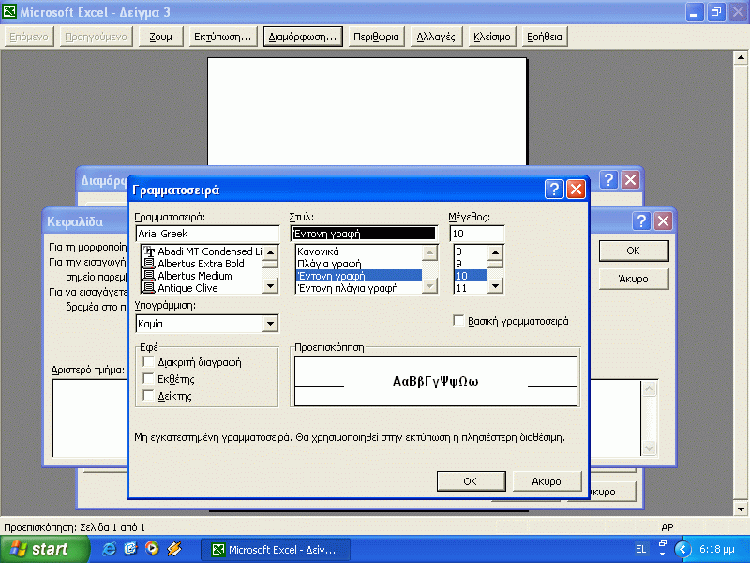This screenshot has width=750, height=563.
Task: Close the Γραμματοσειρά font dialog
Action: point(576,189)
